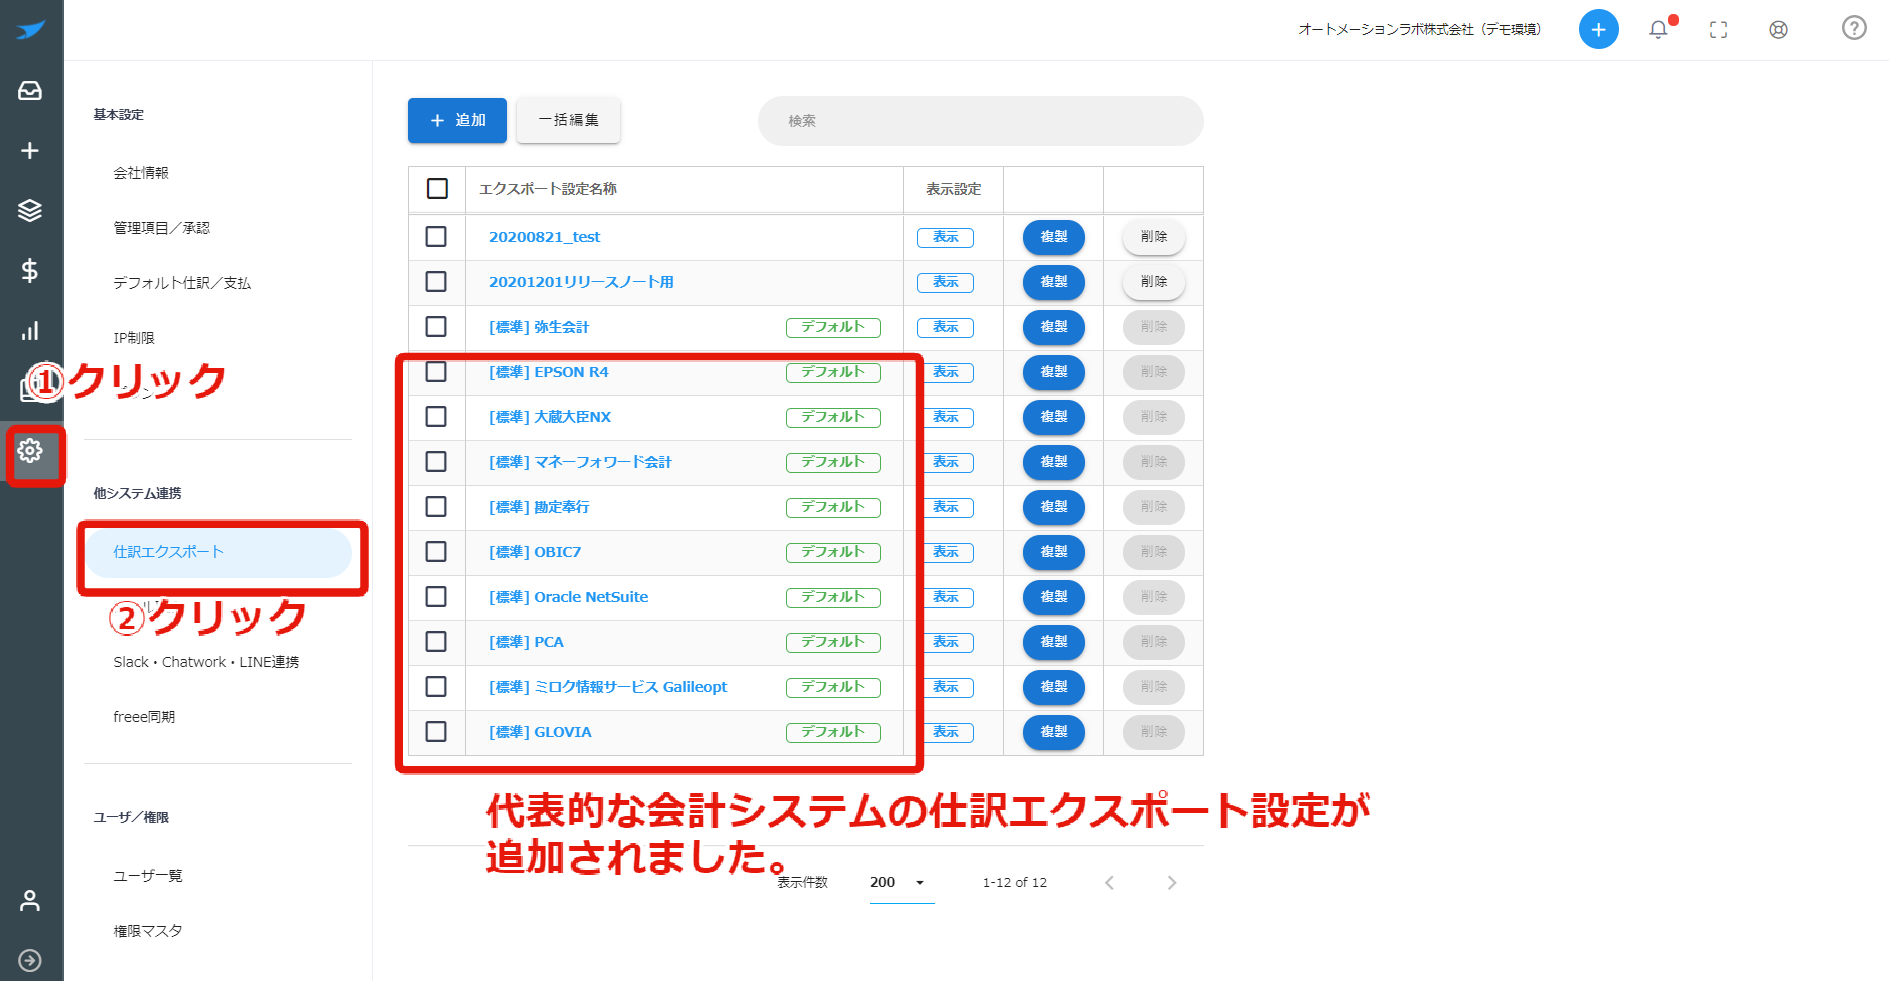Open the help question mark icon
Screen dimensions: 1889x981
[x=1854, y=28]
